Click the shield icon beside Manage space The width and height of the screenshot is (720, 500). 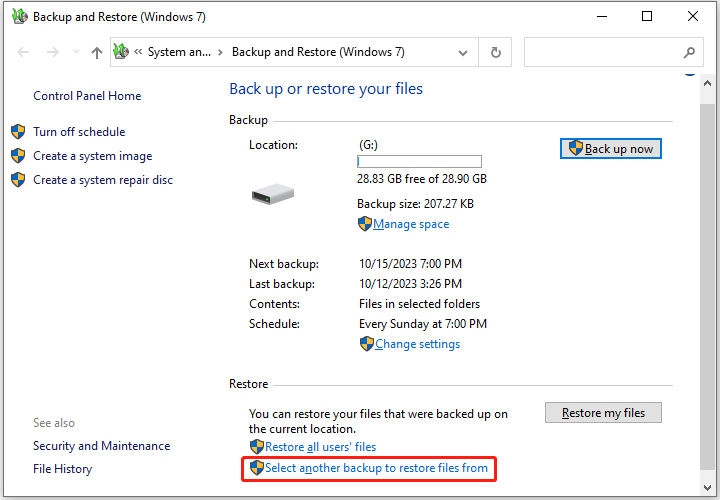(x=365, y=224)
